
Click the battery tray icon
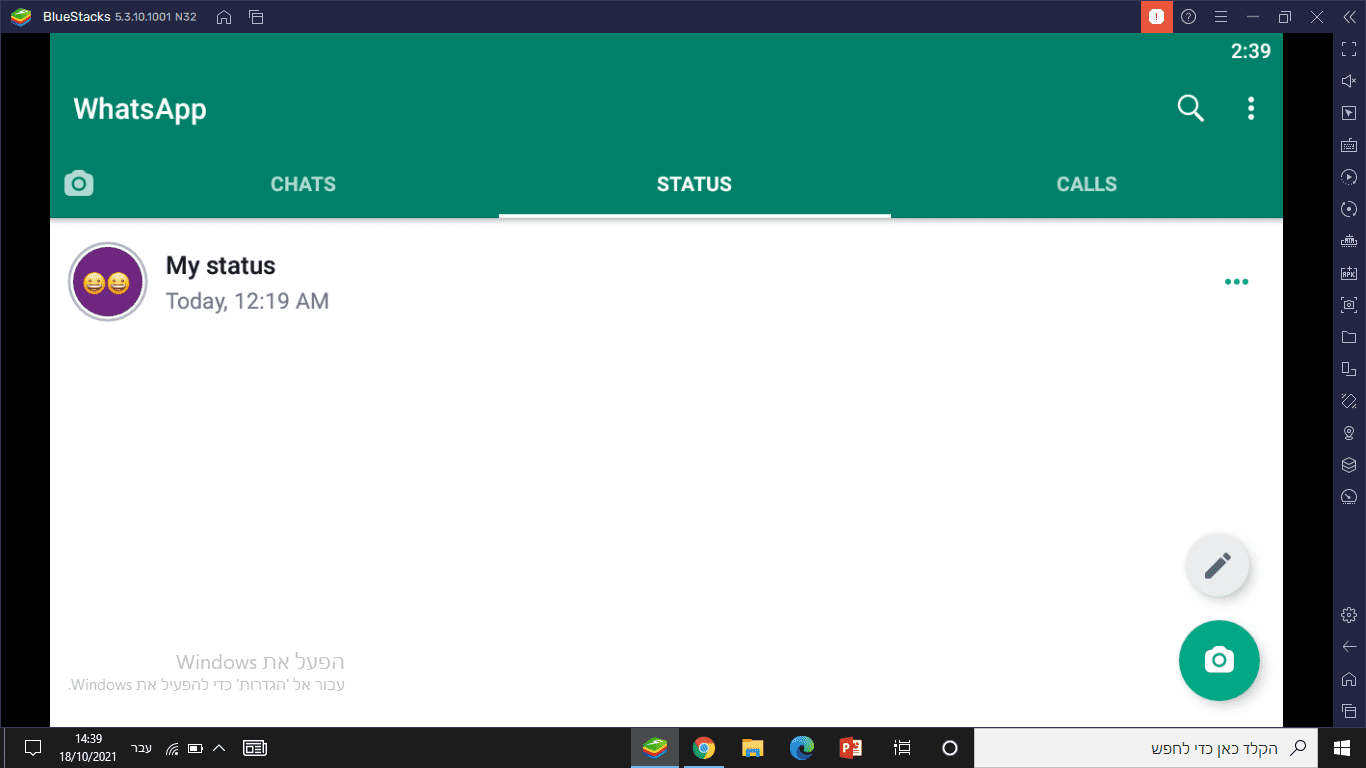click(196, 748)
